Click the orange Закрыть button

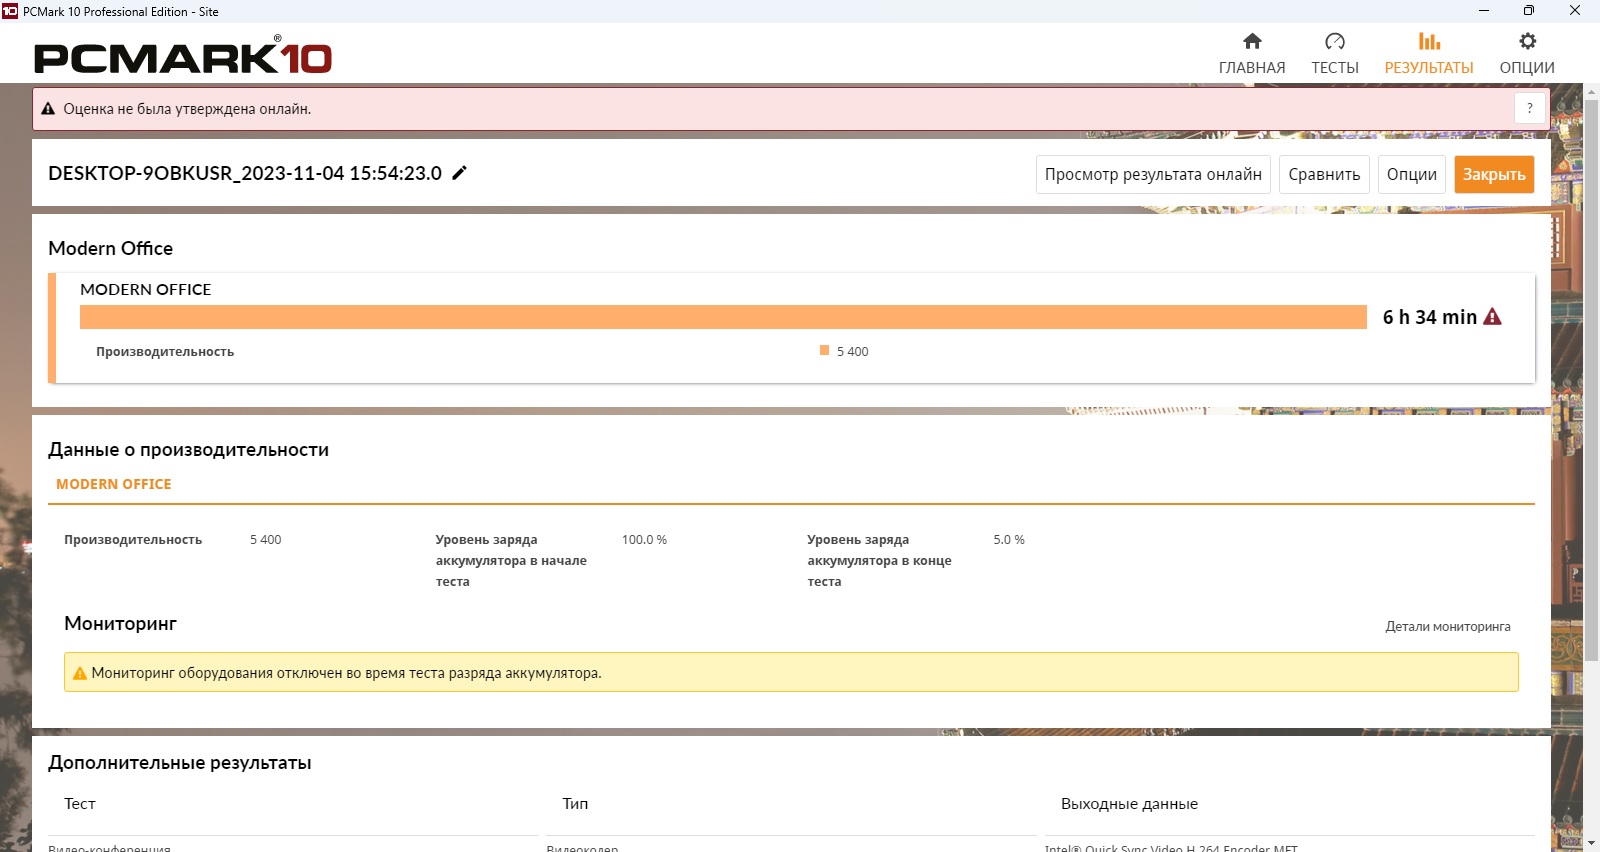[x=1494, y=174]
